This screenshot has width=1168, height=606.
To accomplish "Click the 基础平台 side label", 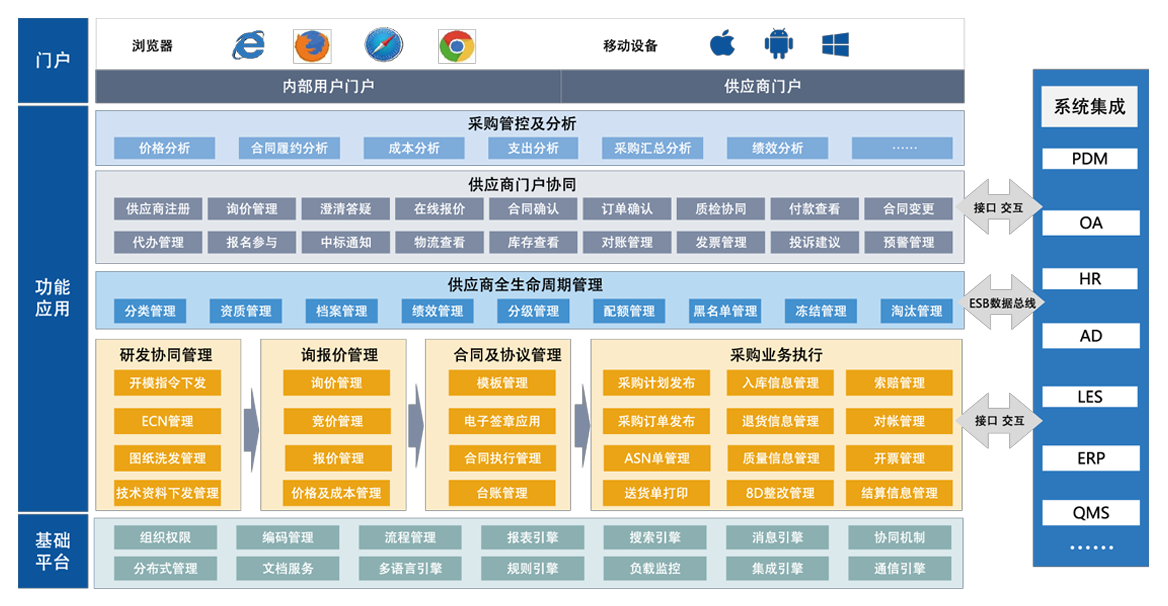I will [x=53, y=550].
